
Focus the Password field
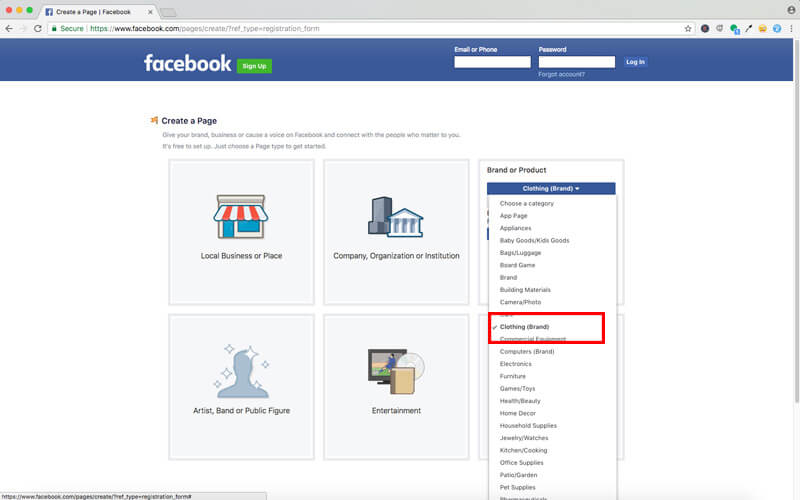tap(577, 62)
